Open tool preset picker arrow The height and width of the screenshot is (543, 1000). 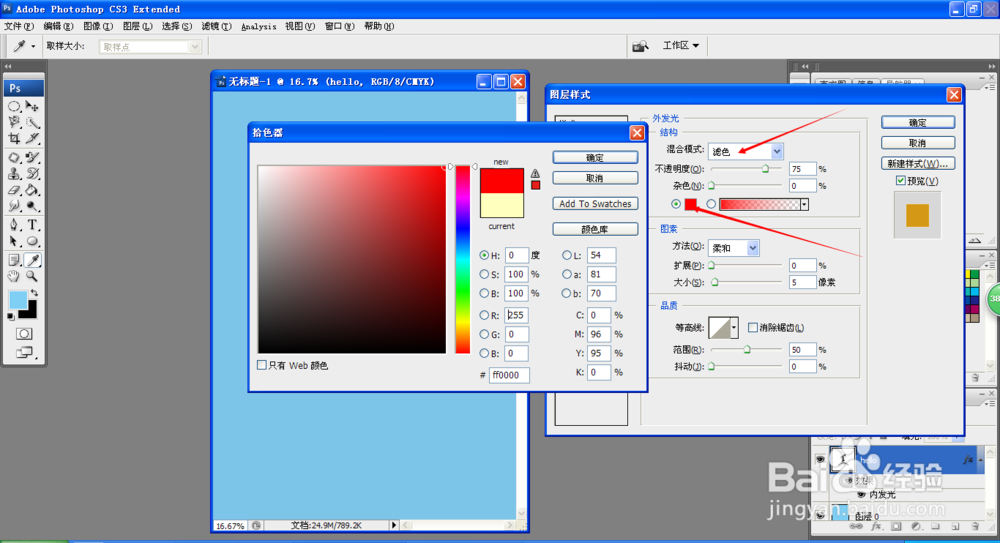pos(33,46)
